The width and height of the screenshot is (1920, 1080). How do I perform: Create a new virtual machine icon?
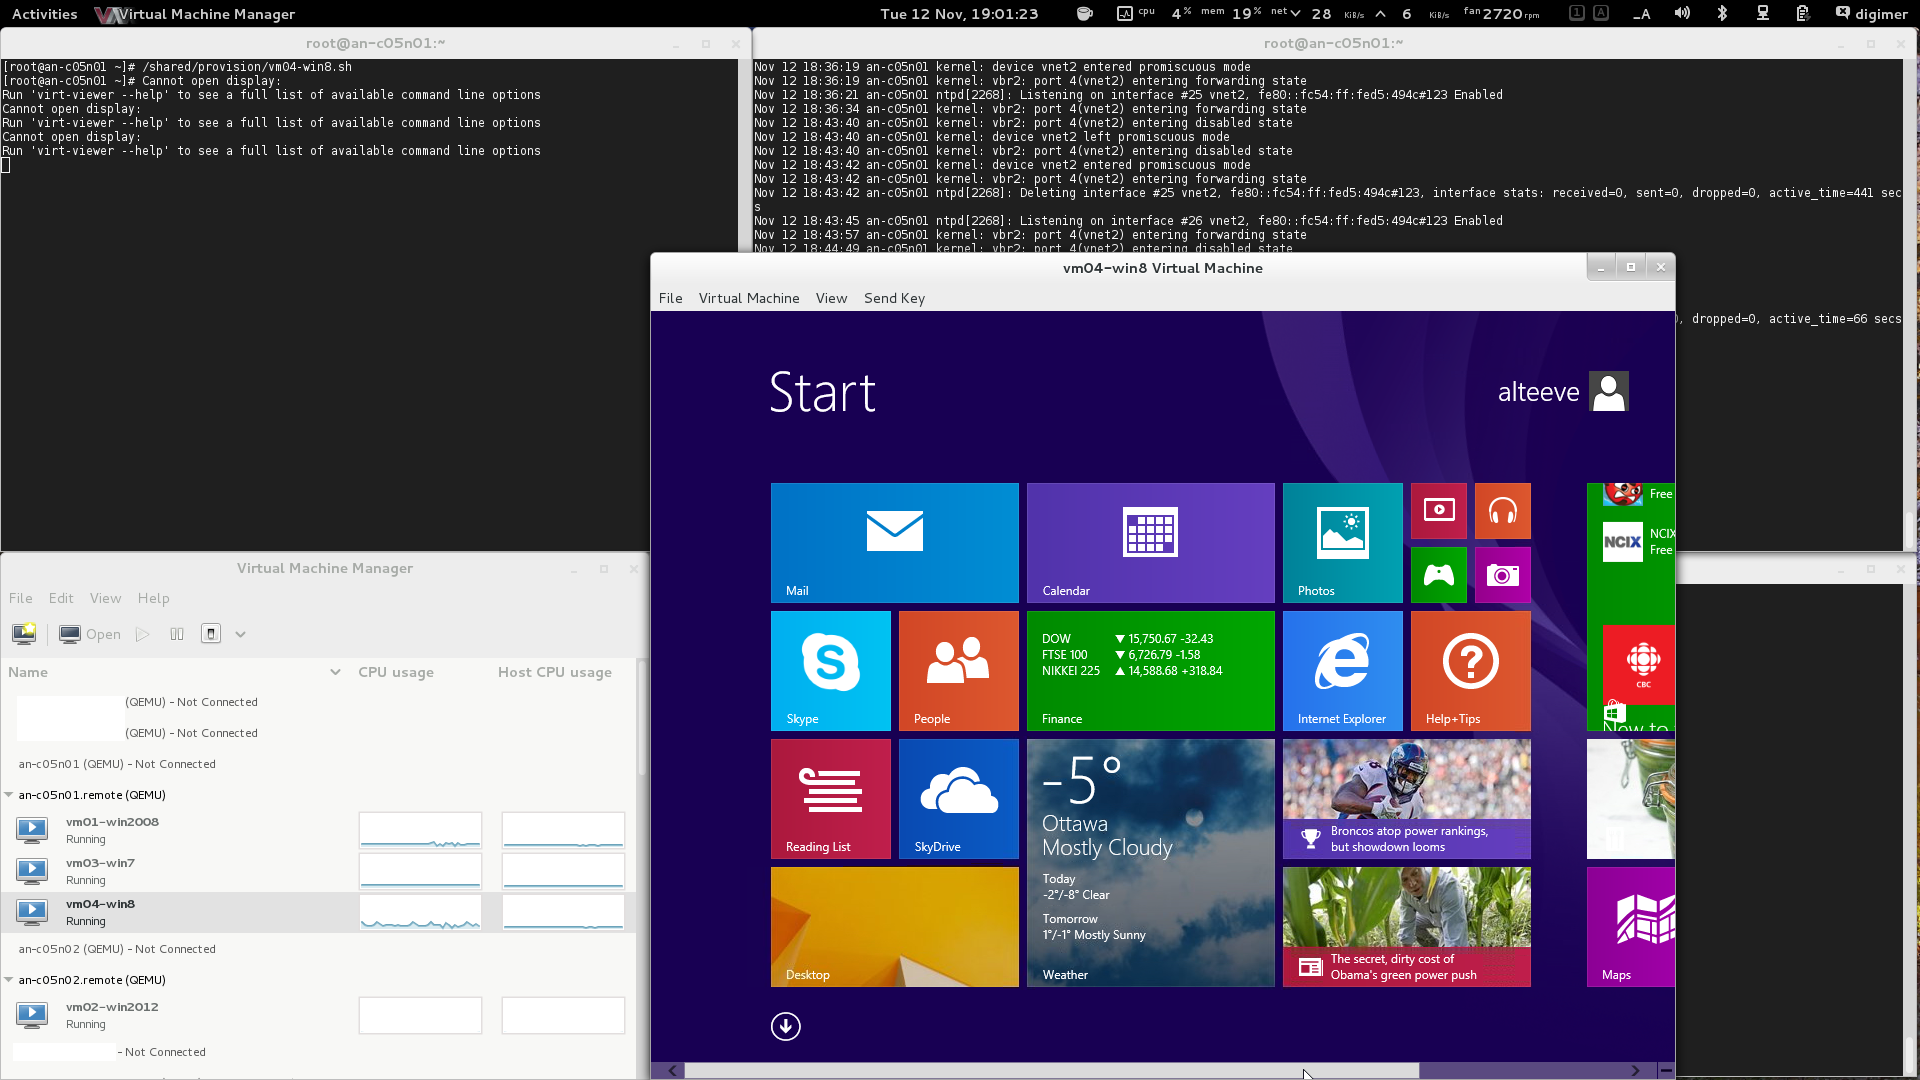point(24,634)
